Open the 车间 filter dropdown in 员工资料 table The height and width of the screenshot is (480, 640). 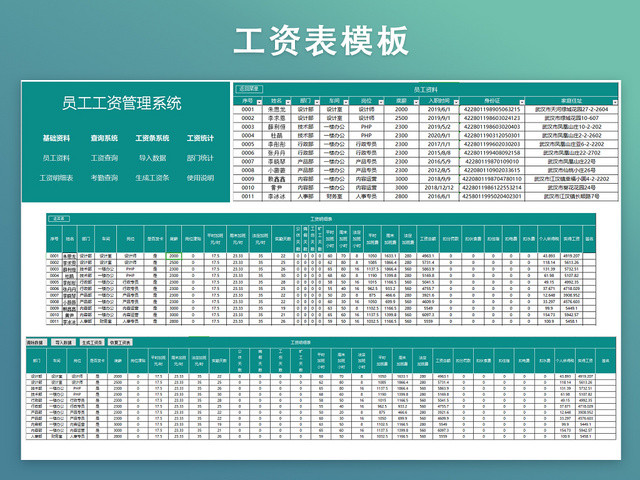346,102
